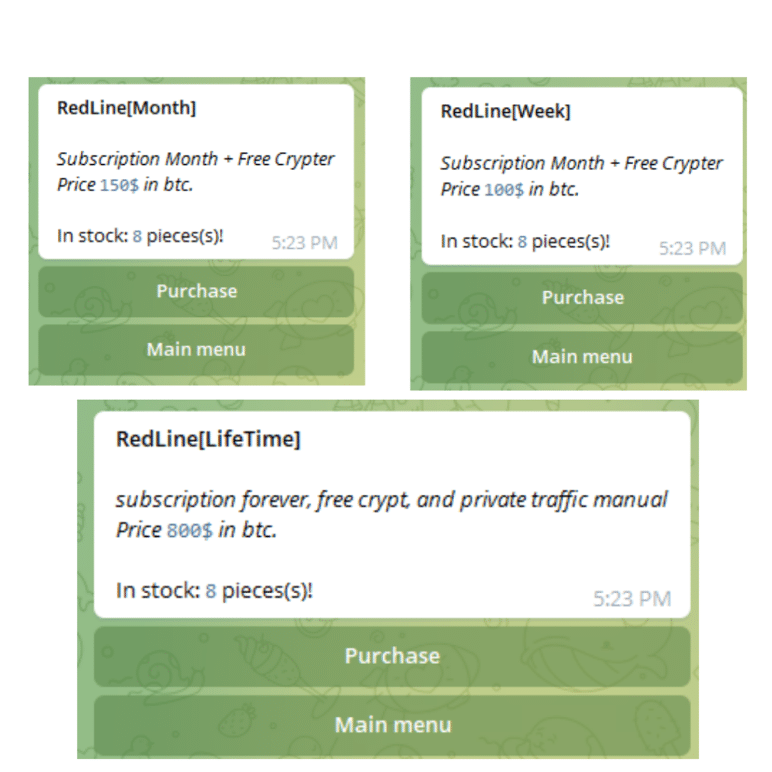Click the stock count in RedLine[Week] message
This screenshot has width=772, height=772.
522,241
